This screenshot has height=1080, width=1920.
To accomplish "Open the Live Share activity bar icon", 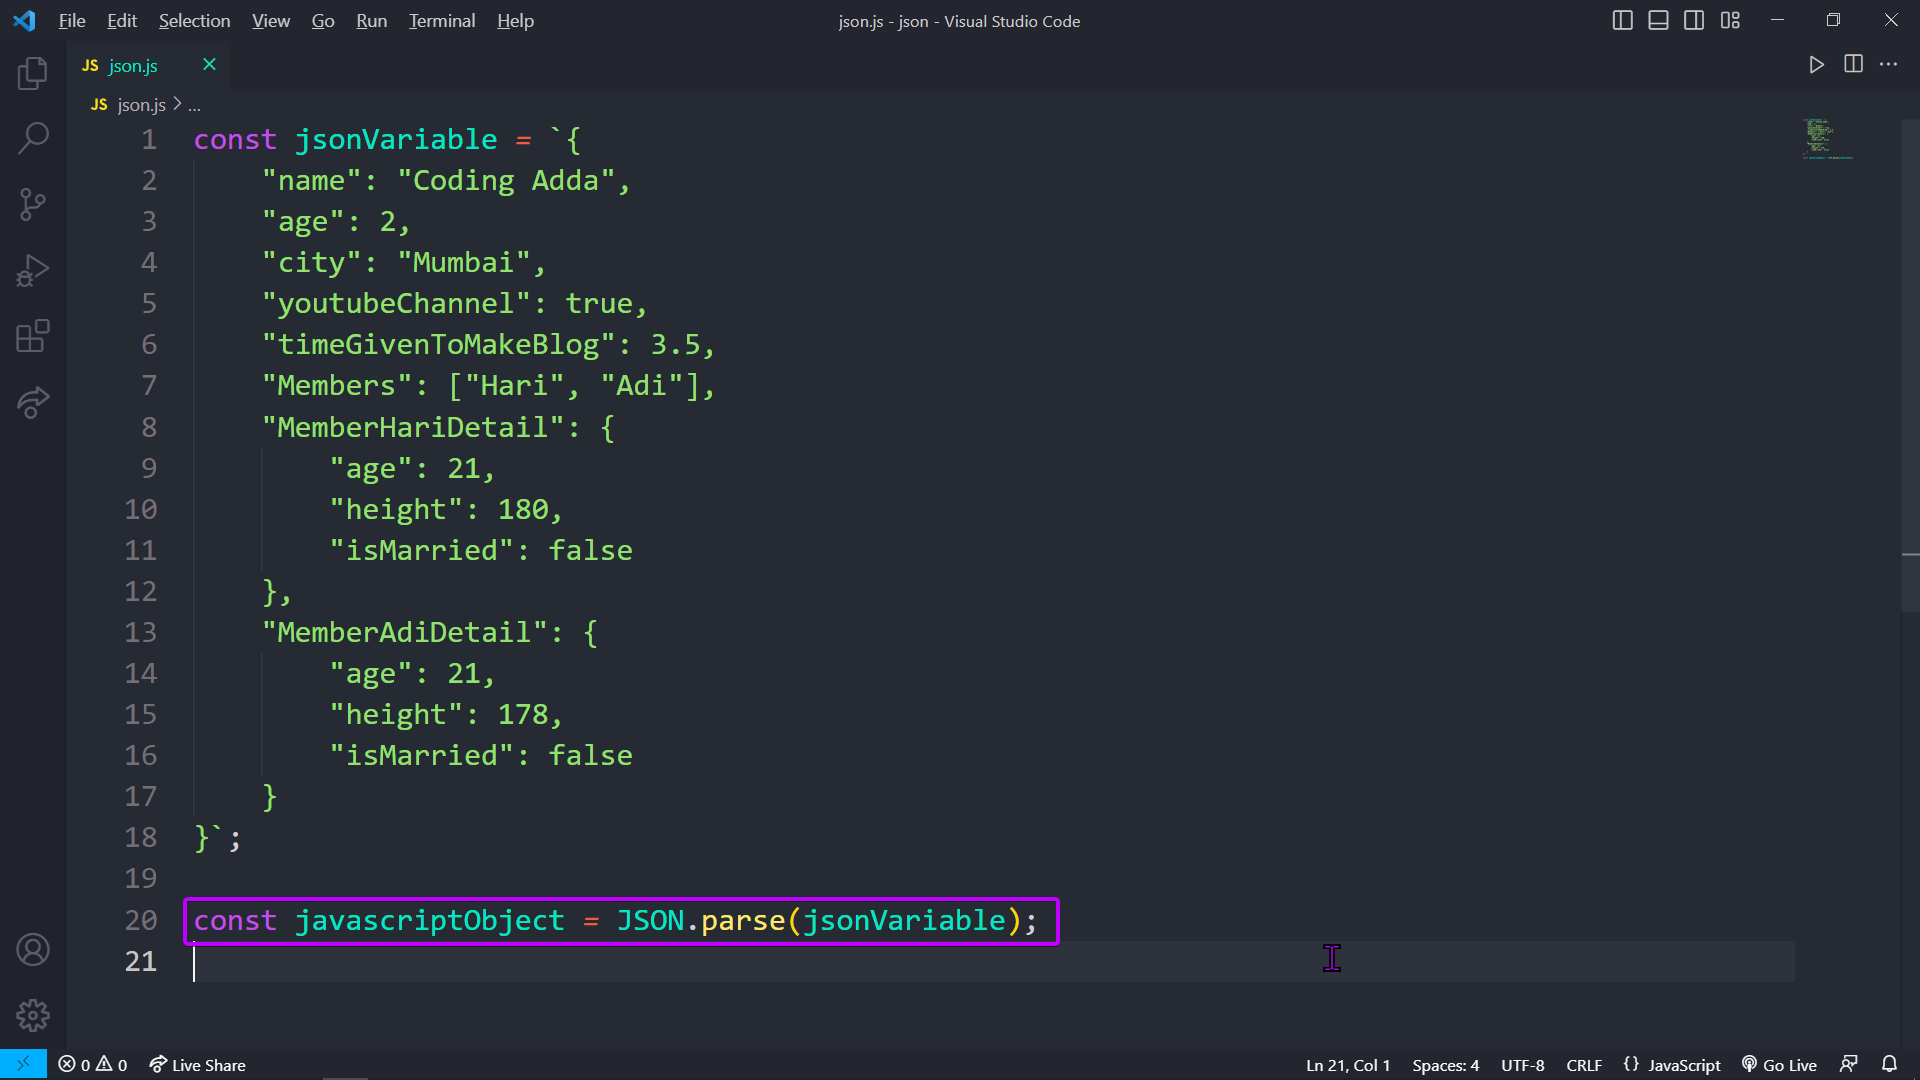I will point(33,403).
